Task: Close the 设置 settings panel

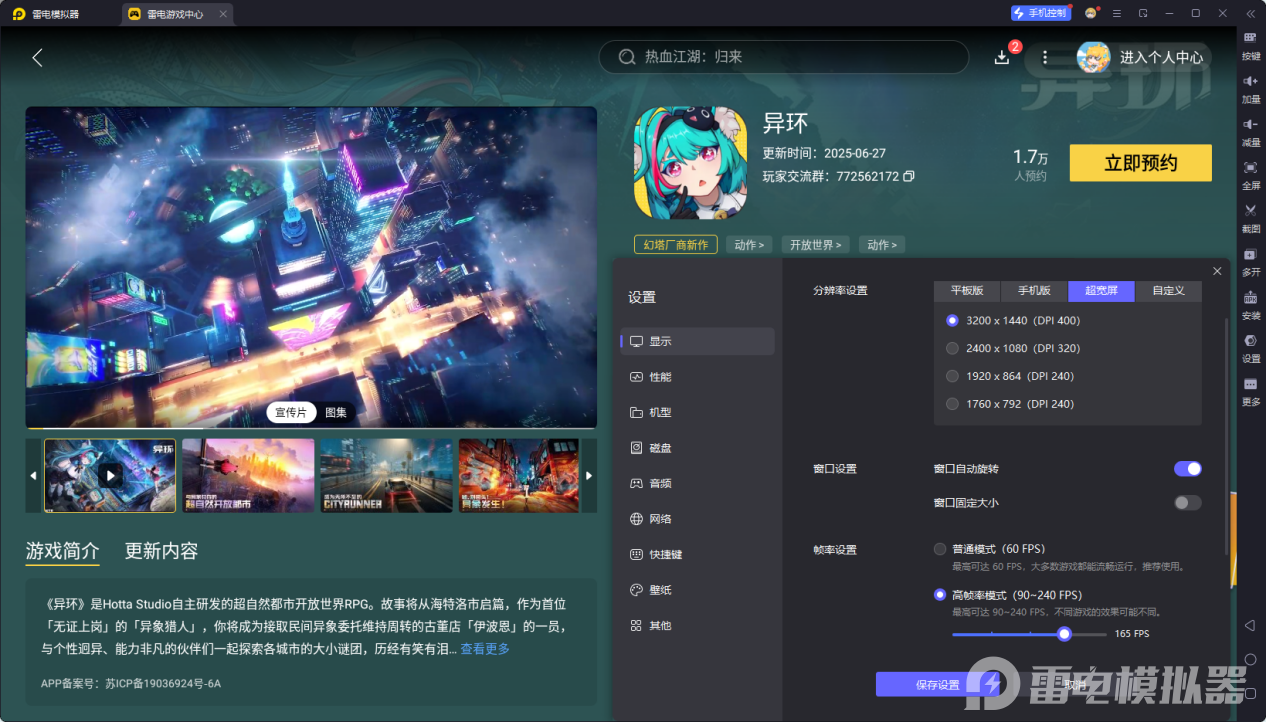Action: (1217, 271)
